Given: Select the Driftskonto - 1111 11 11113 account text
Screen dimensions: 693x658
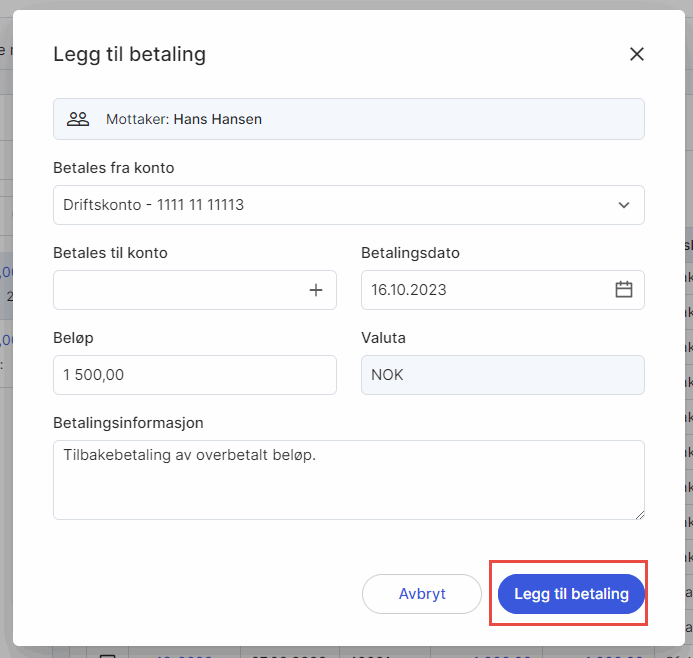Looking at the screenshot, I should [153, 205].
